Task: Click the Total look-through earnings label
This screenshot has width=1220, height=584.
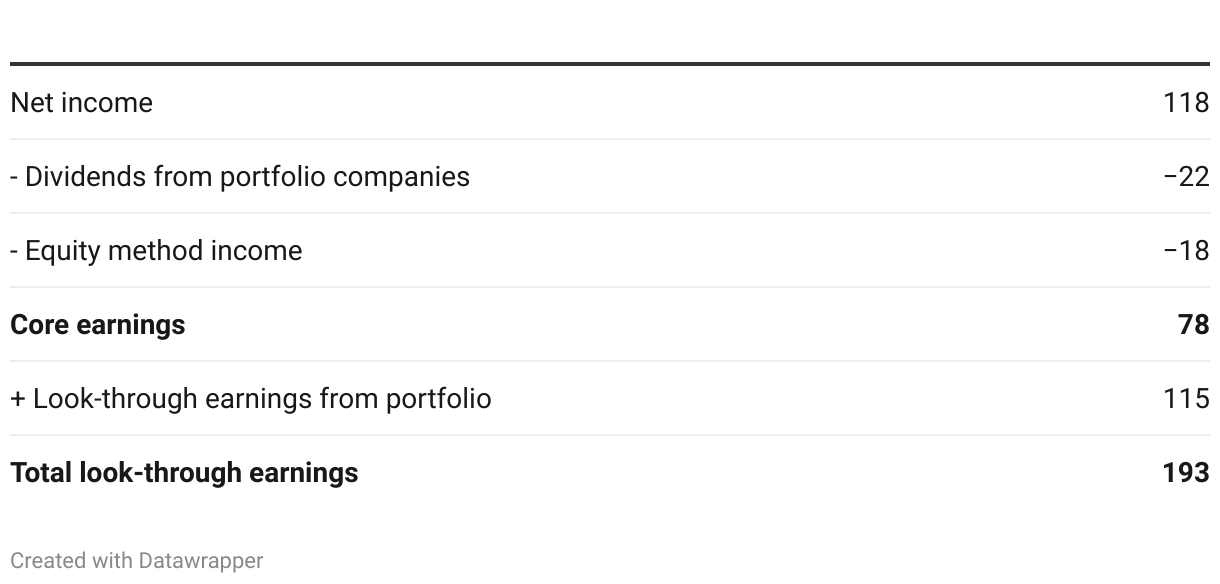Action: click(184, 473)
